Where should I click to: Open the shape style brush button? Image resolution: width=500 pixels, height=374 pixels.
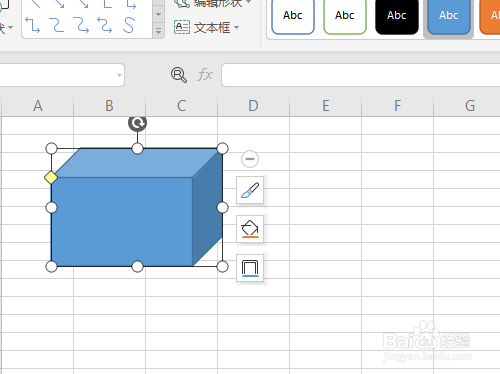250,190
